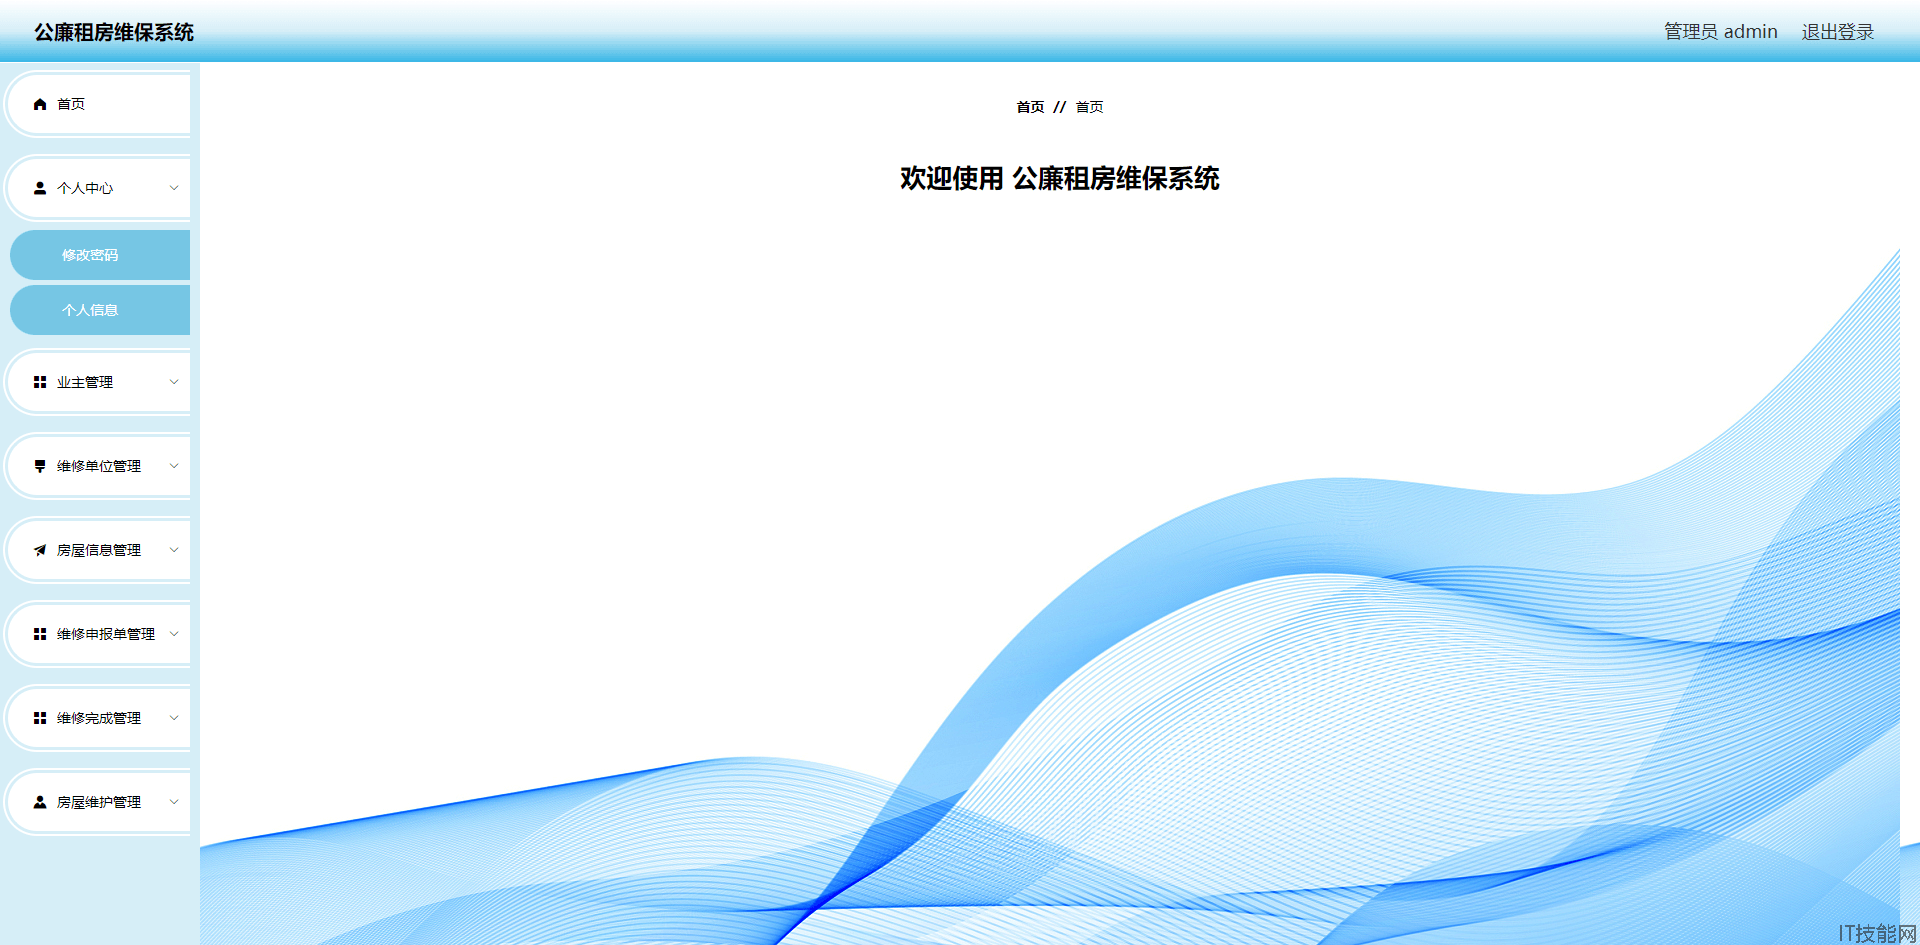
Task: Select the 业主管理 menu label
Action: (x=85, y=382)
